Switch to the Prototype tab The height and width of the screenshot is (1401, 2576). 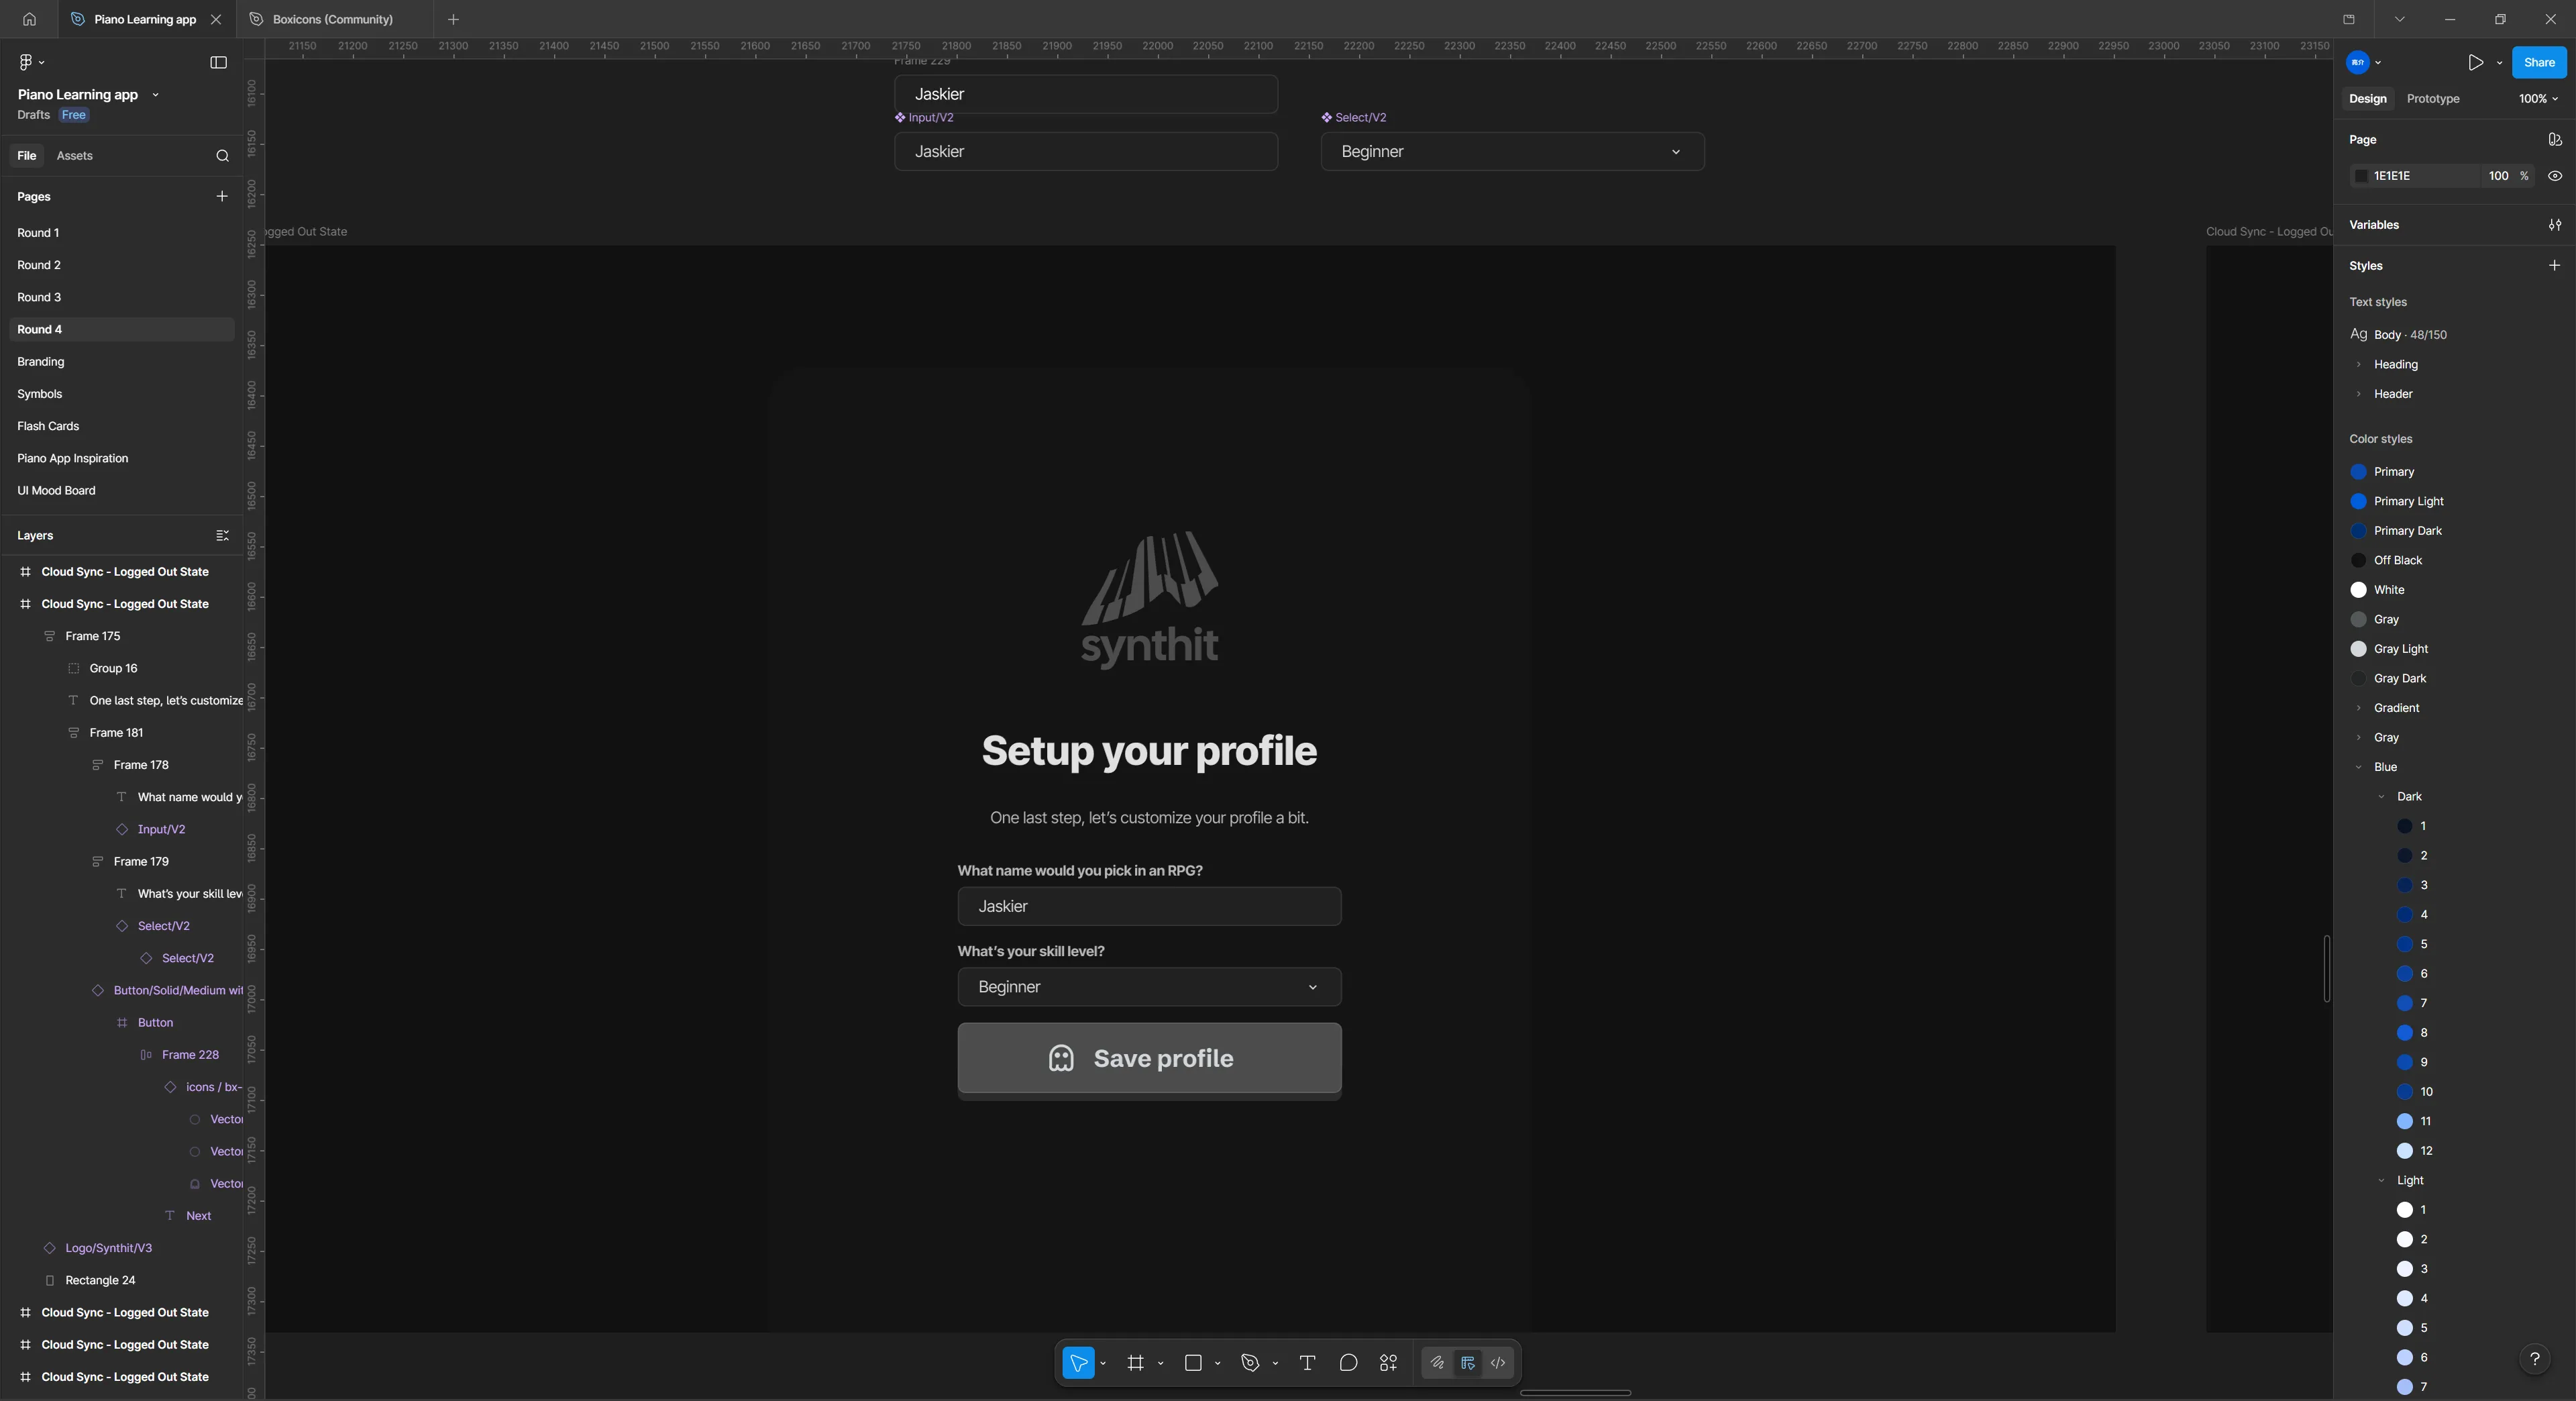click(x=2433, y=99)
